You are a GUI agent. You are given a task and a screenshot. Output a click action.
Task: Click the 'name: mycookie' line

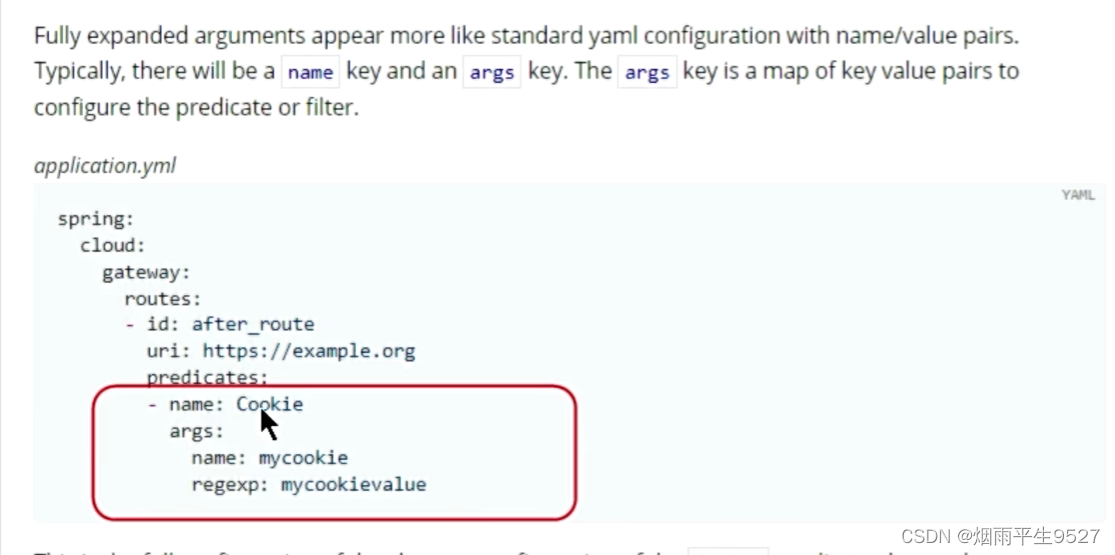coord(270,458)
